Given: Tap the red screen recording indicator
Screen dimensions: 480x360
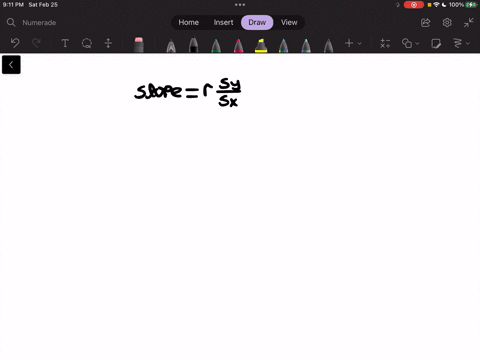Looking at the screenshot, I should pos(414,5).
